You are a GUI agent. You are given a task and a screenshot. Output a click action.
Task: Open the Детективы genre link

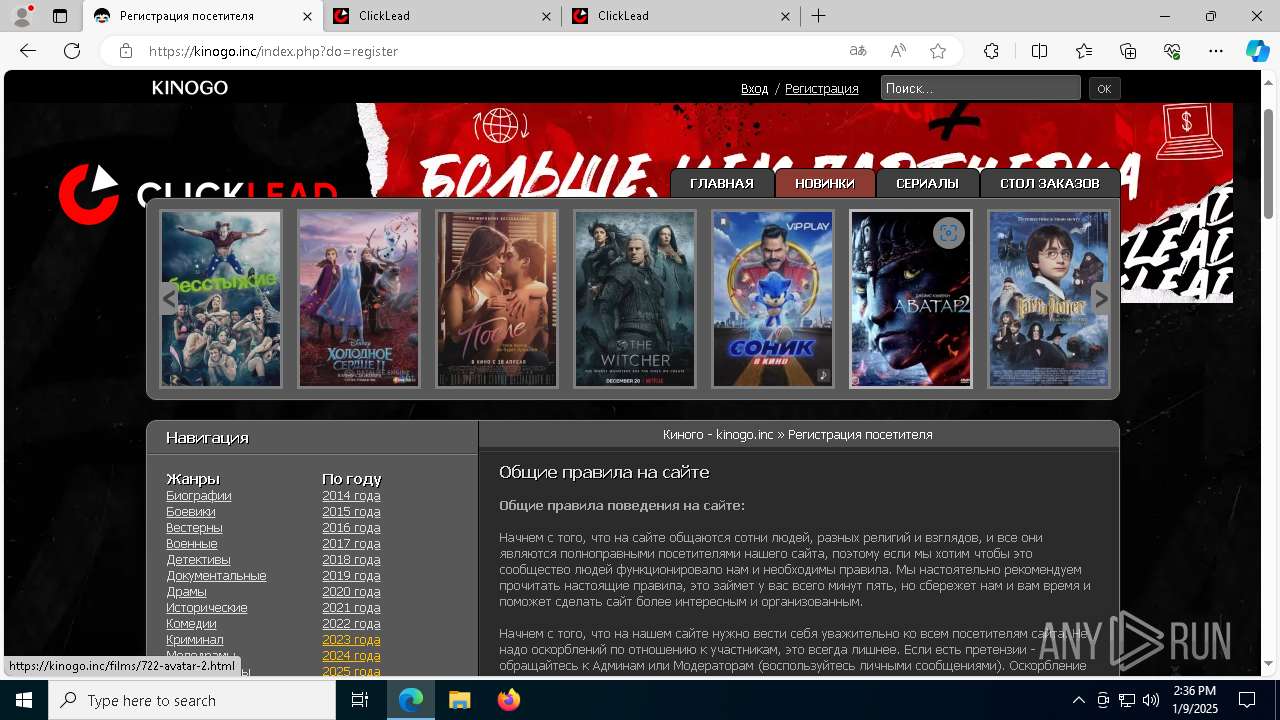(198, 559)
